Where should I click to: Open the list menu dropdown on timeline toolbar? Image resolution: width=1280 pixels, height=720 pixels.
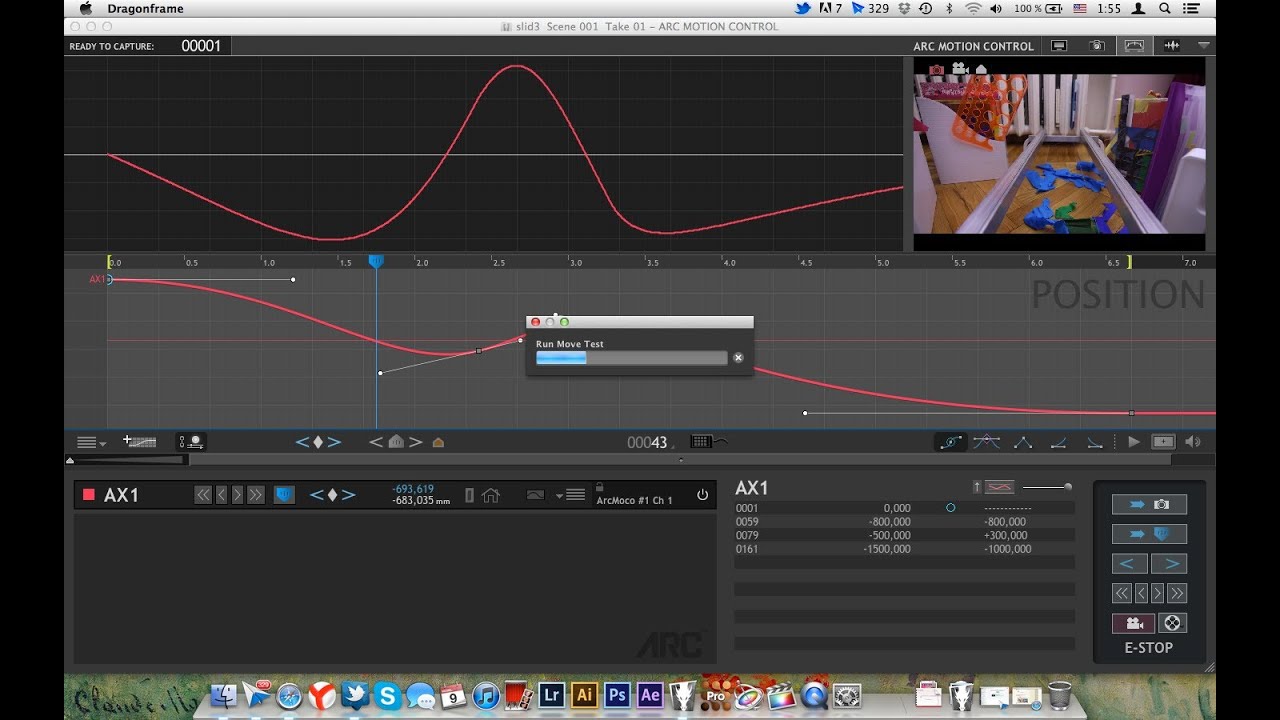91,442
